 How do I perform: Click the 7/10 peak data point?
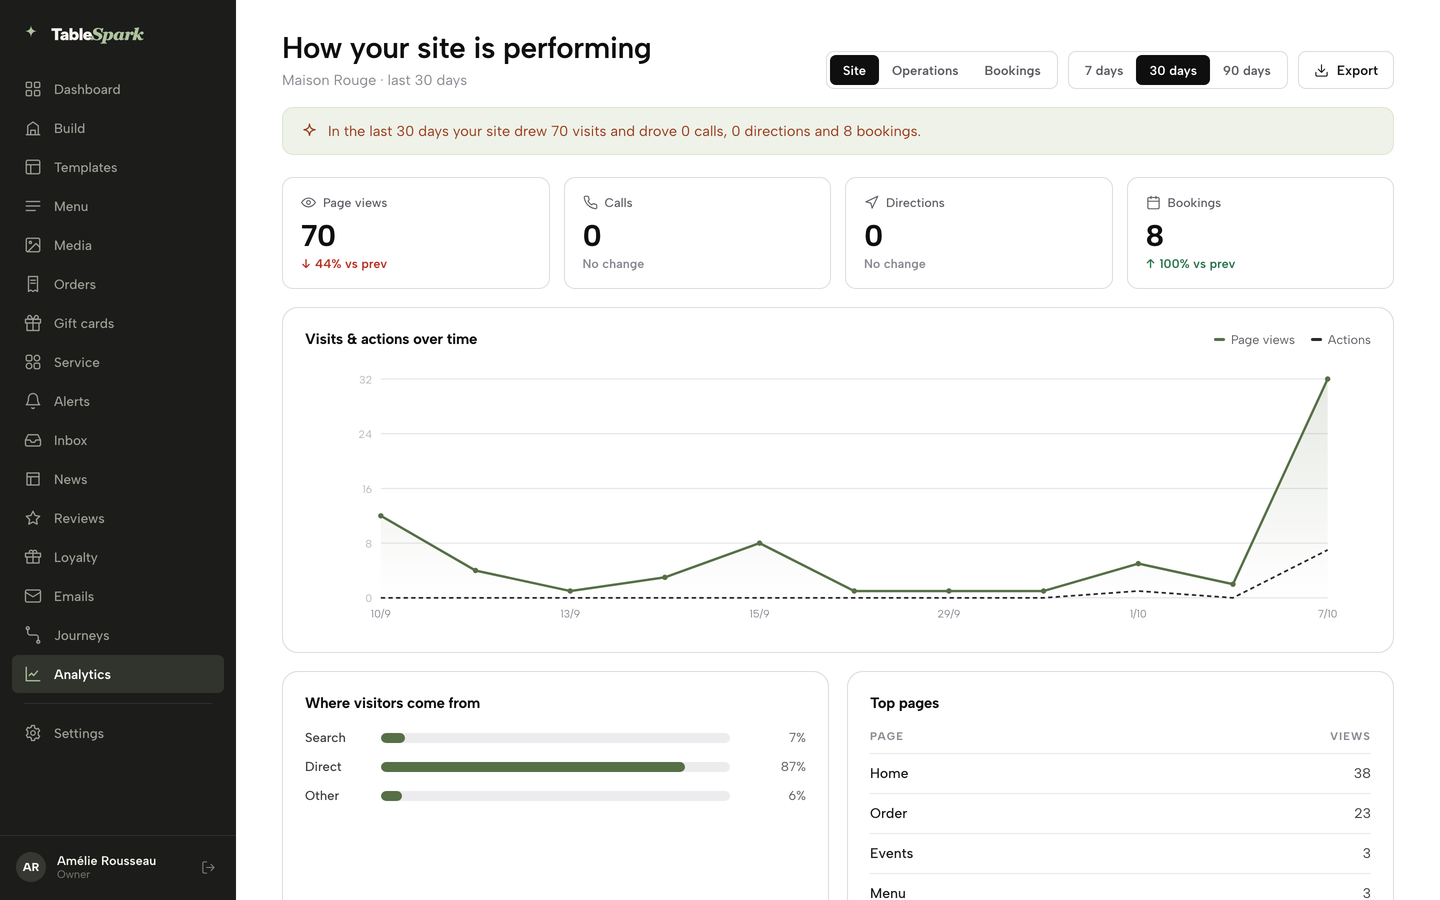1327,379
